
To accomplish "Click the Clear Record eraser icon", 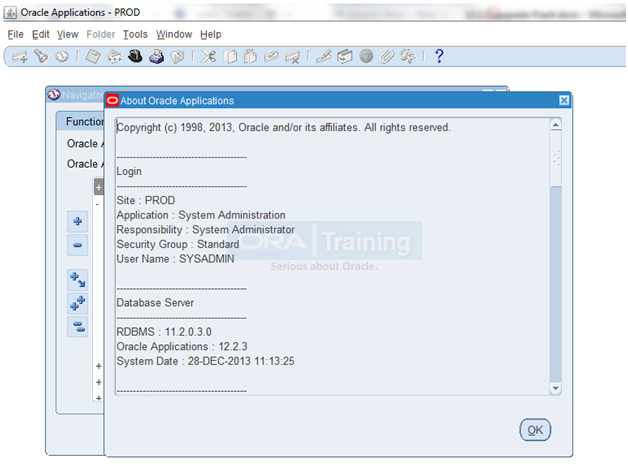I will pyautogui.click(x=271, y=56).
